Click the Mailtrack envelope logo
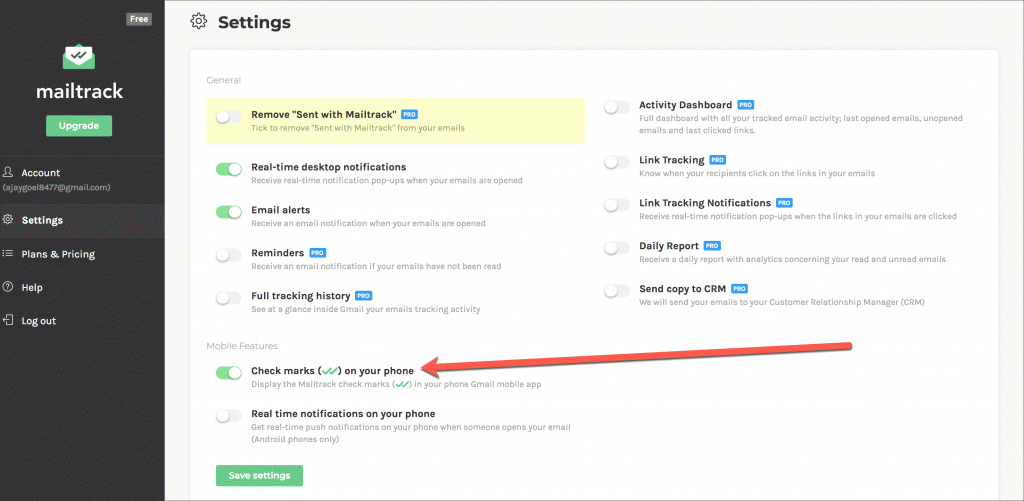The width and height of the screenshot is (1024, 501). 79,58
